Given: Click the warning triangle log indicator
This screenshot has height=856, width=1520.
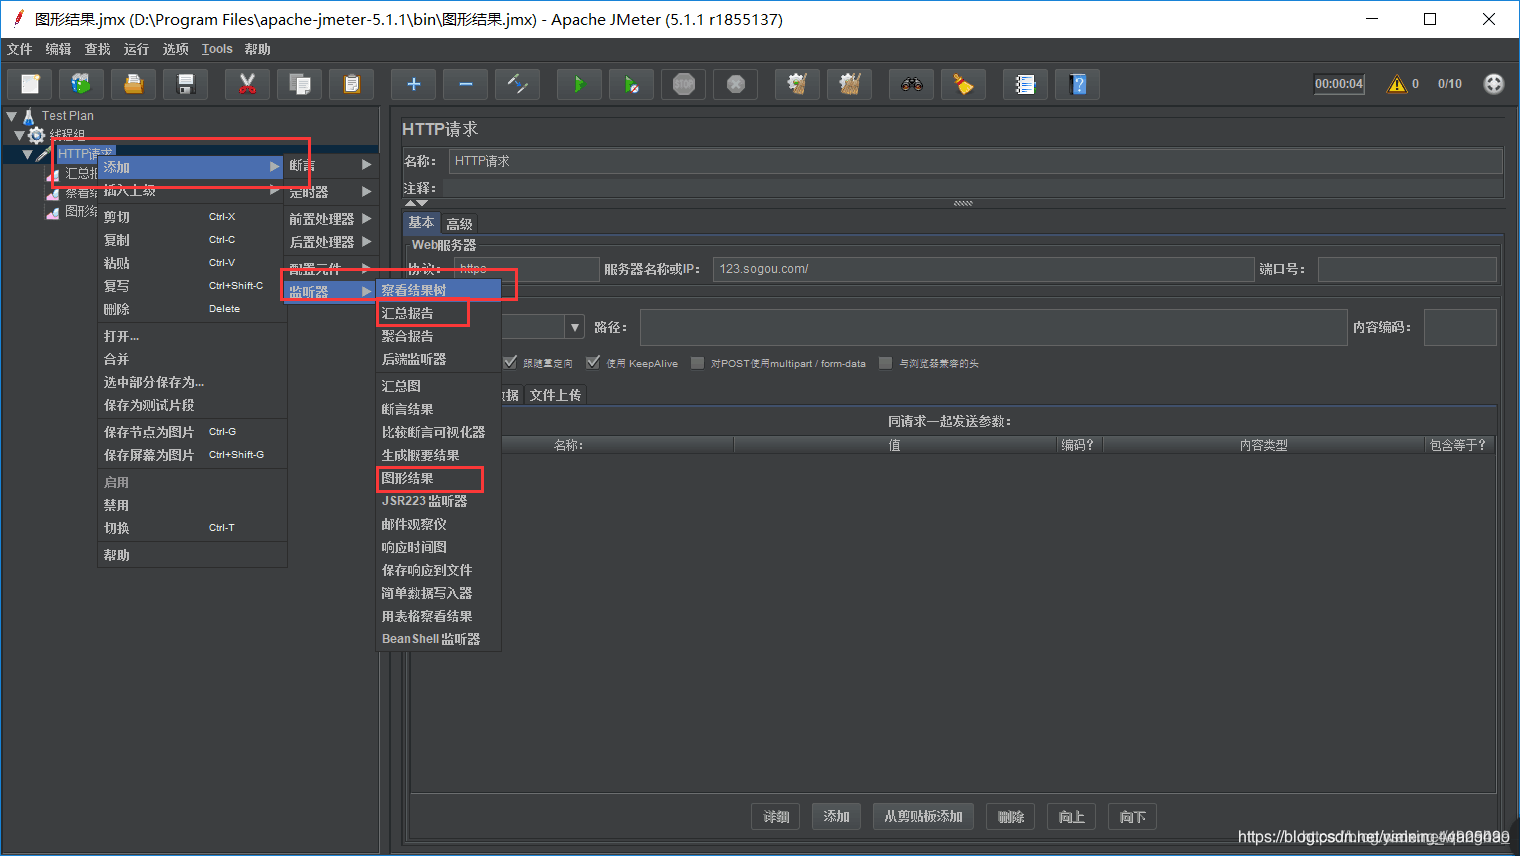Looking at the screenshot, I should click(x=1397, y=84).
